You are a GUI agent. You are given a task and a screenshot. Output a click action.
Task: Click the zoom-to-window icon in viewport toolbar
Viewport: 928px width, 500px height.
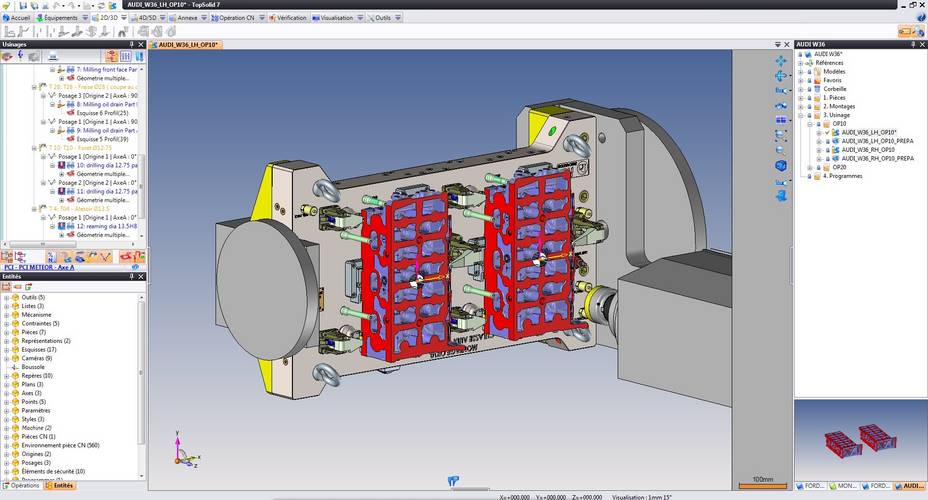click(x=781, y=91)
